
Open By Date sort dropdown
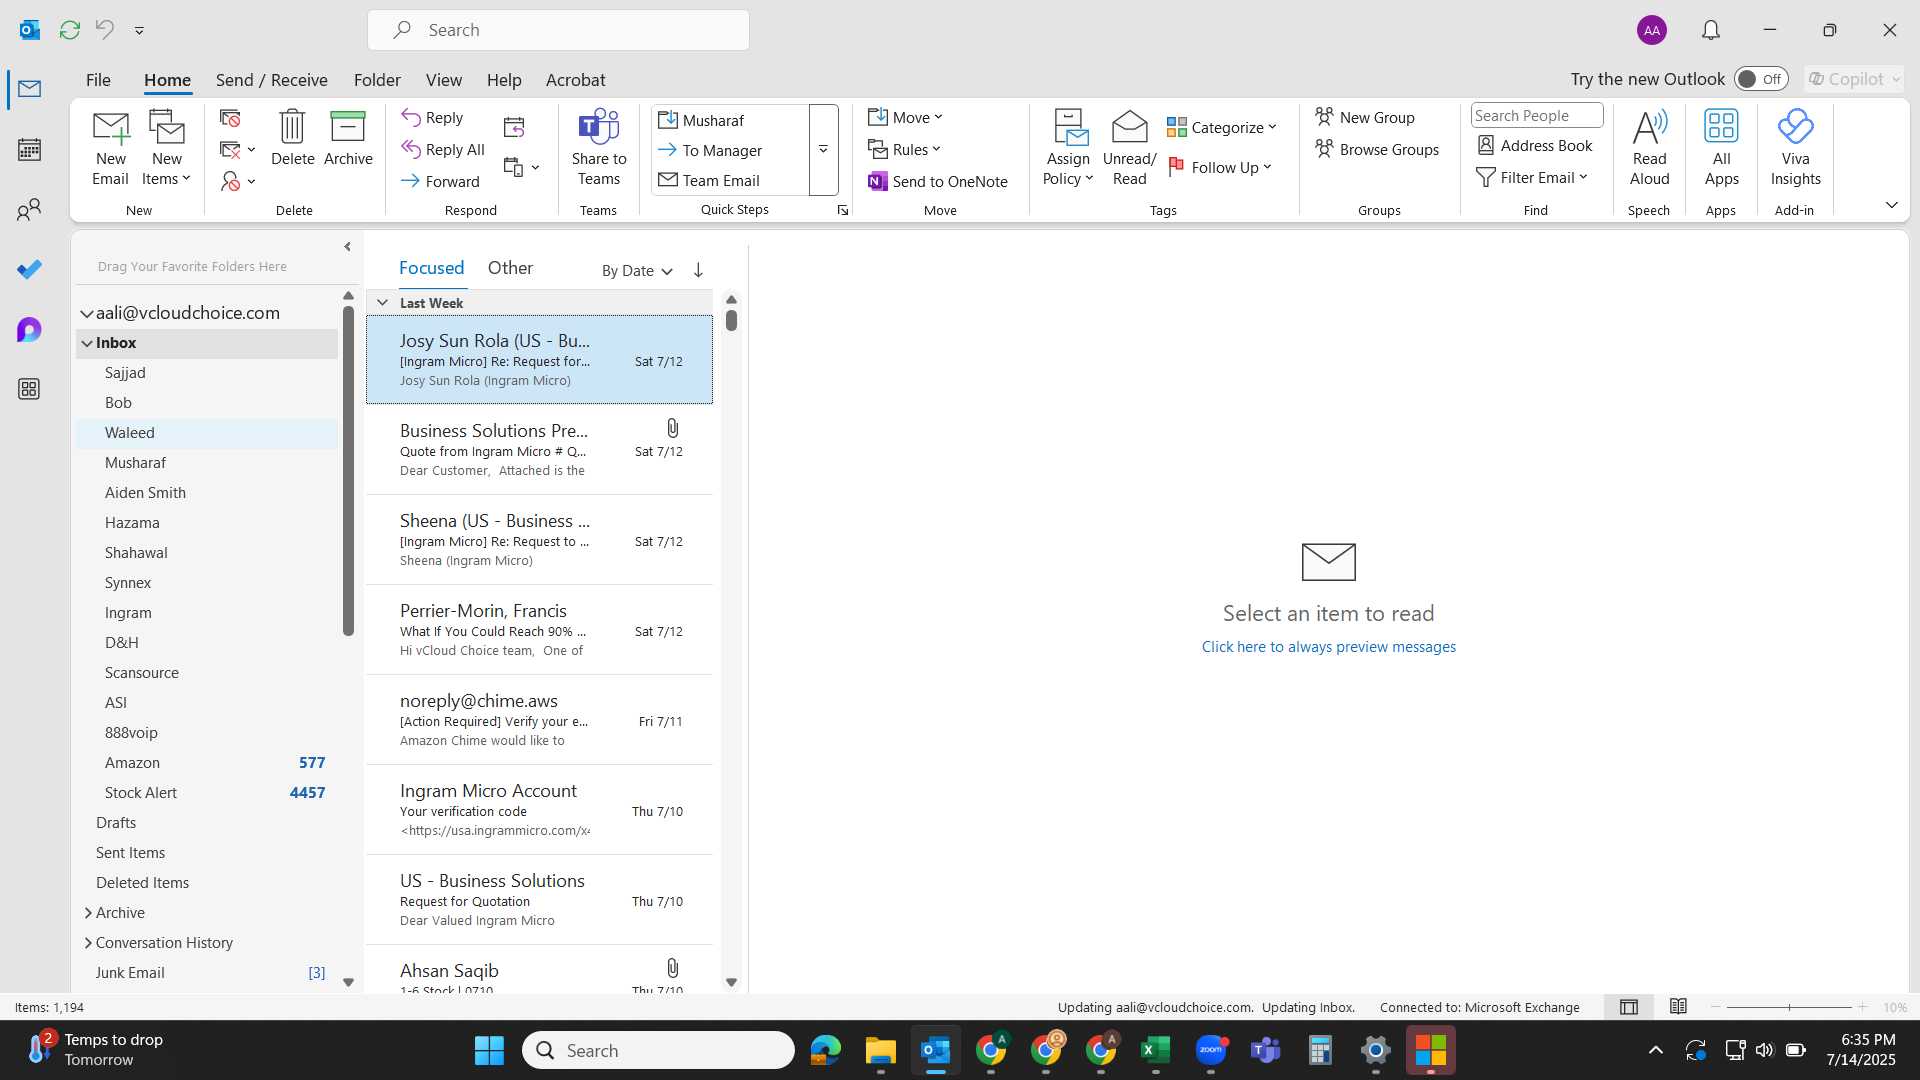637,270
